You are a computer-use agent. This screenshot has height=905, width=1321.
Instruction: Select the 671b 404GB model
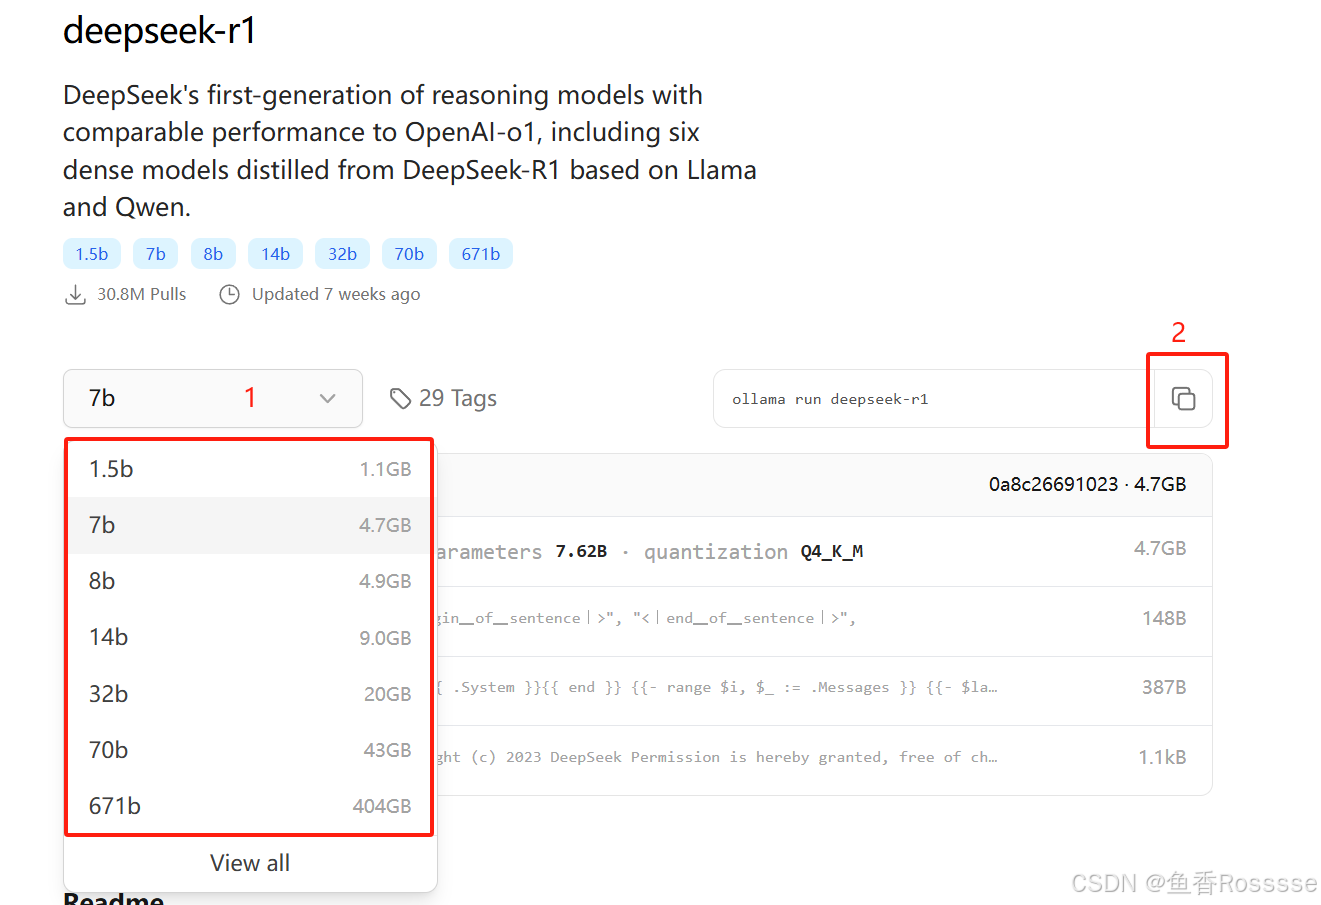[250, 806]
